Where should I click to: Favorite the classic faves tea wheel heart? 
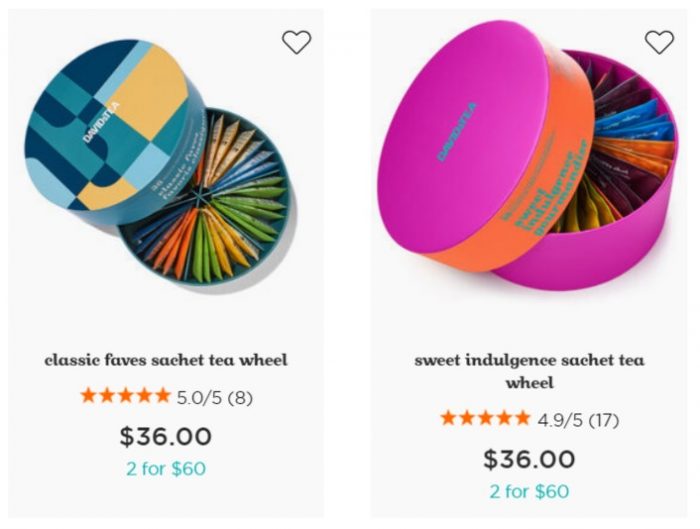coord(296,42)
